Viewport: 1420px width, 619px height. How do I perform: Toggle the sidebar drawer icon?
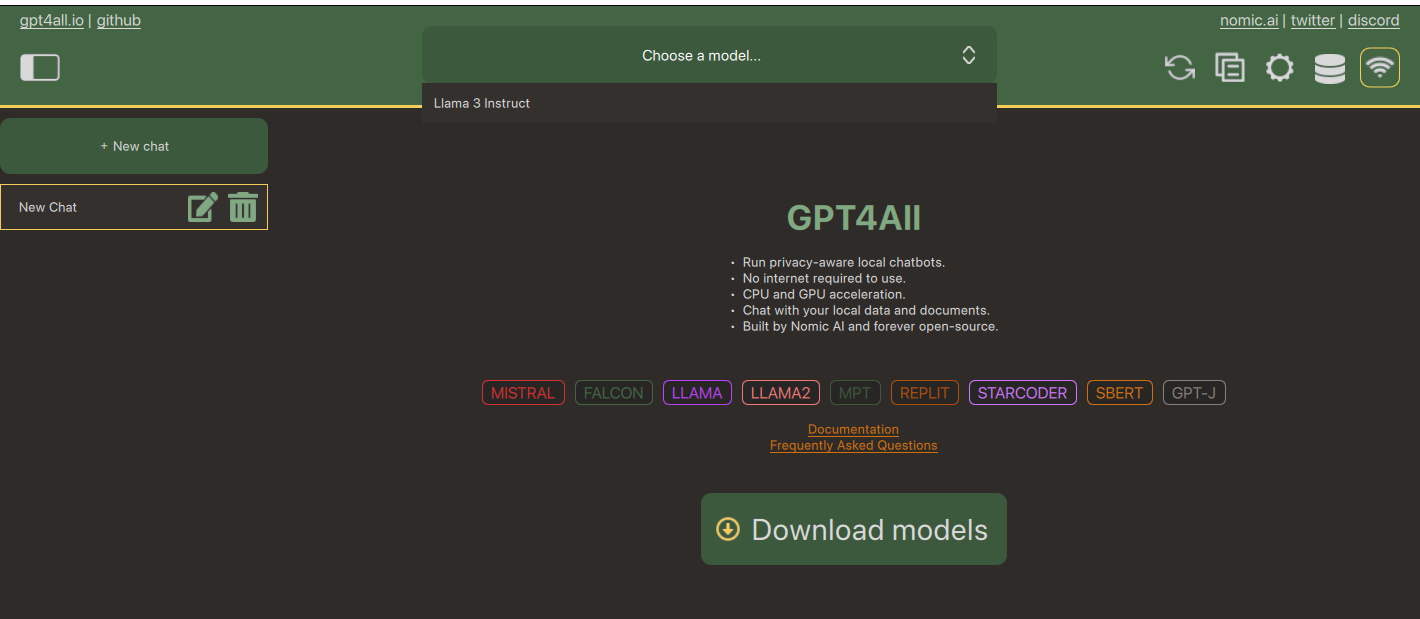click(40, 67)
